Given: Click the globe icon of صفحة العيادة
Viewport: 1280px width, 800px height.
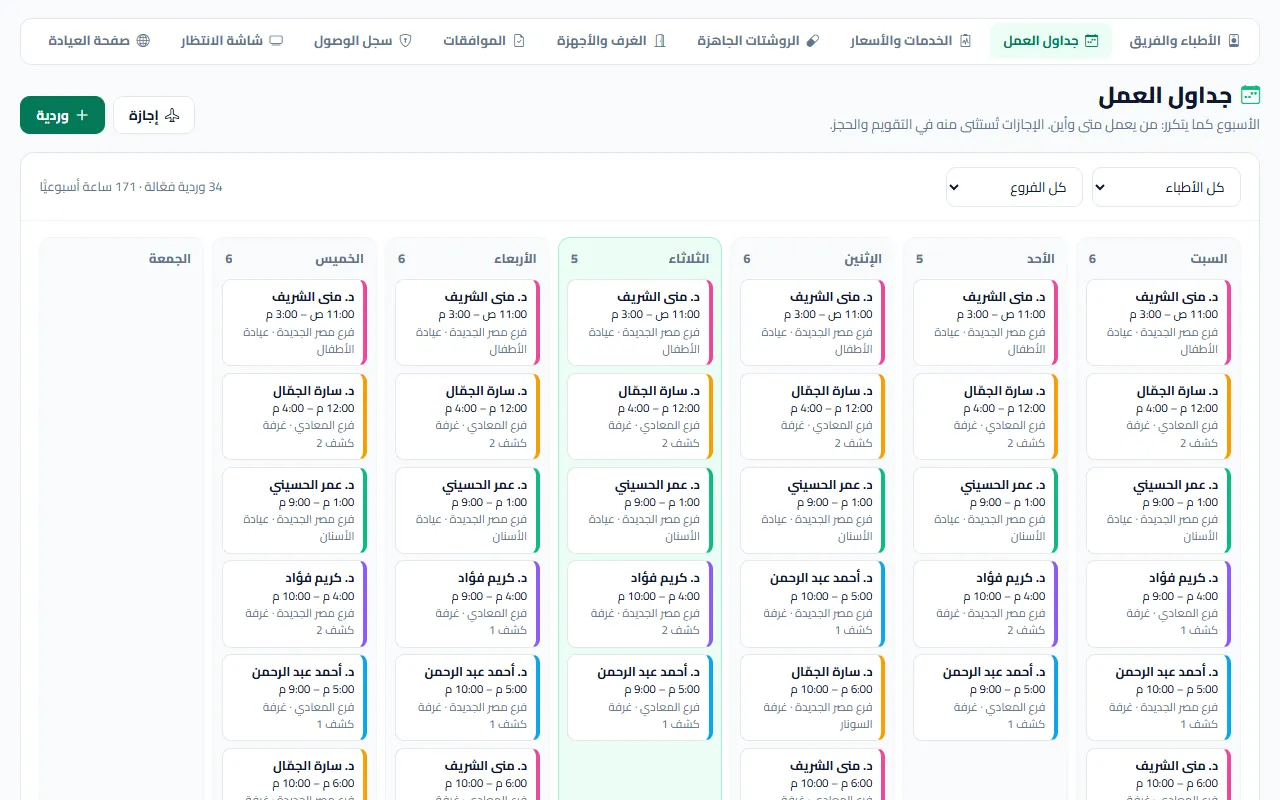Looking at the screenshot, I should pyautogui.click(x=143, y=41).
